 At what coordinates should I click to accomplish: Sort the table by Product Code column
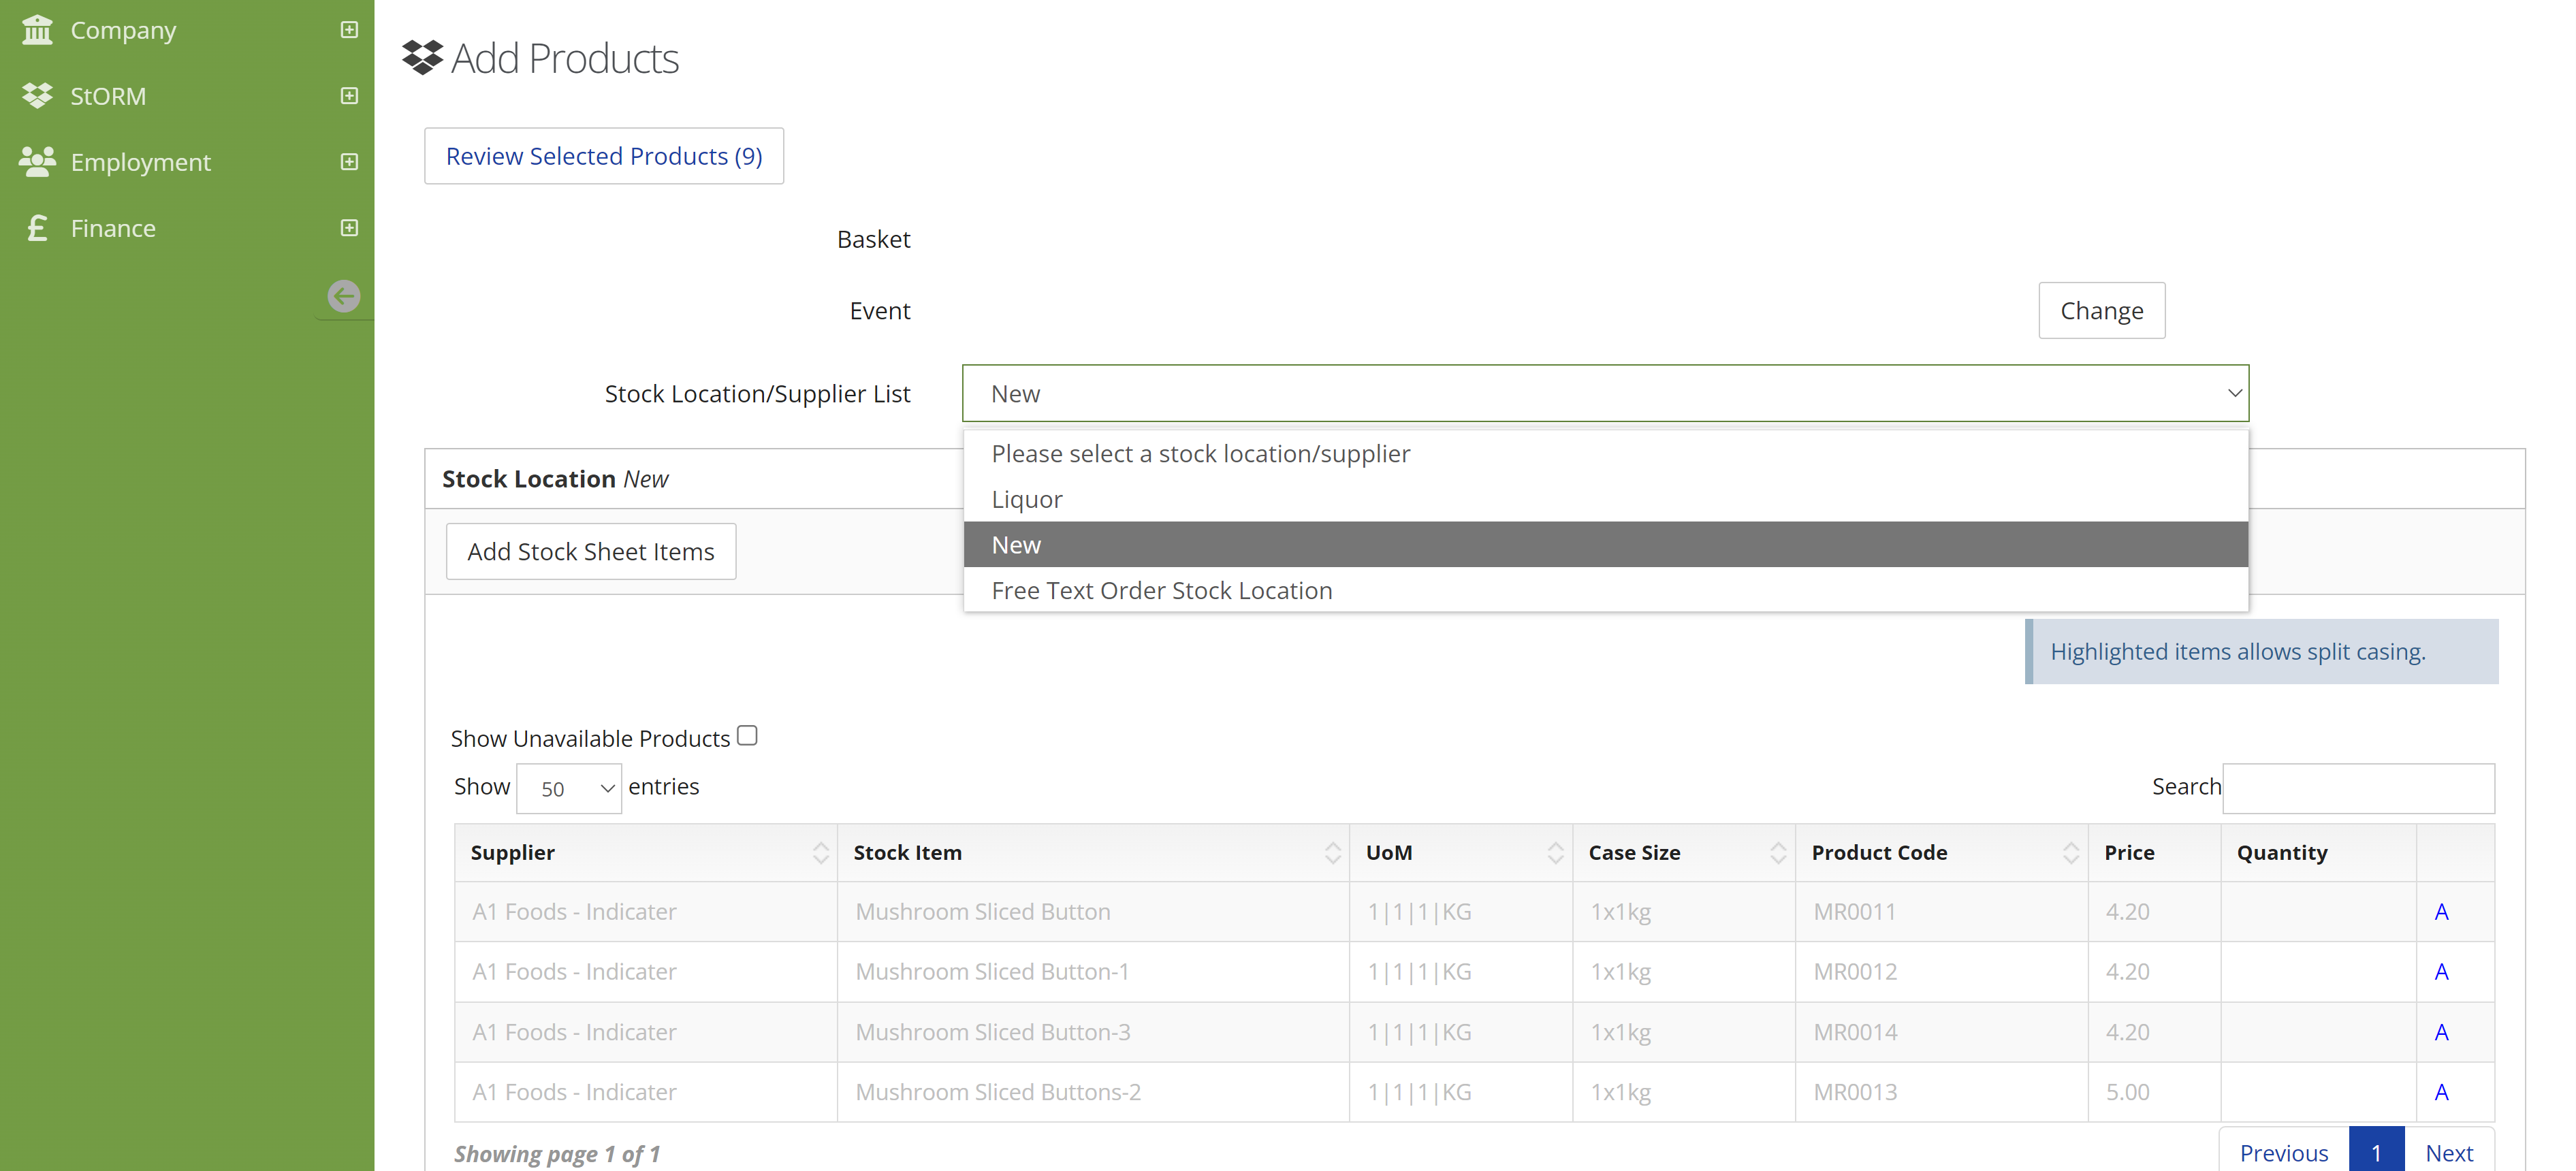pos(1942,853)
